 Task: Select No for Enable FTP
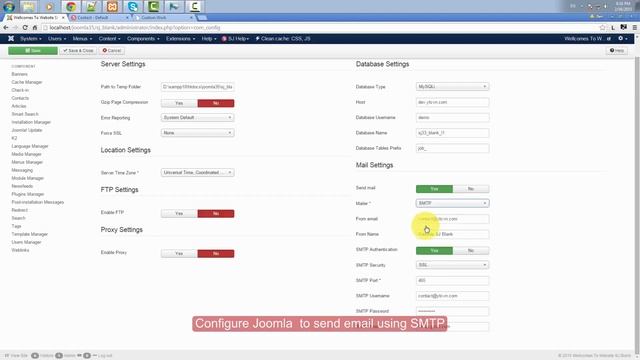(x=216, y=213)
